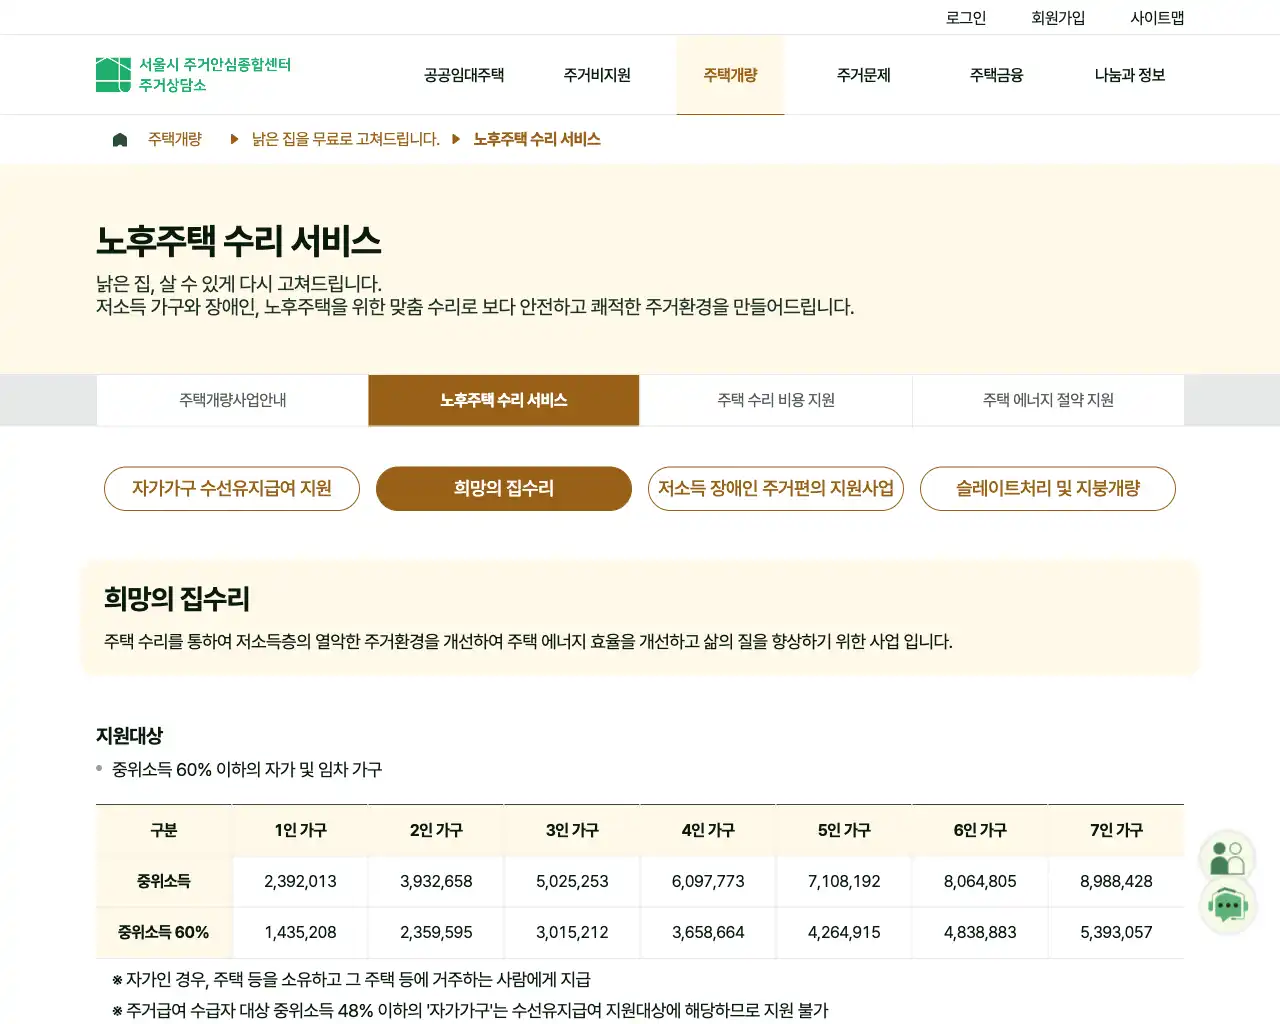Open the 주택개량사업안내 tab
The image size is (1280, 1024).
pos(233,400)
